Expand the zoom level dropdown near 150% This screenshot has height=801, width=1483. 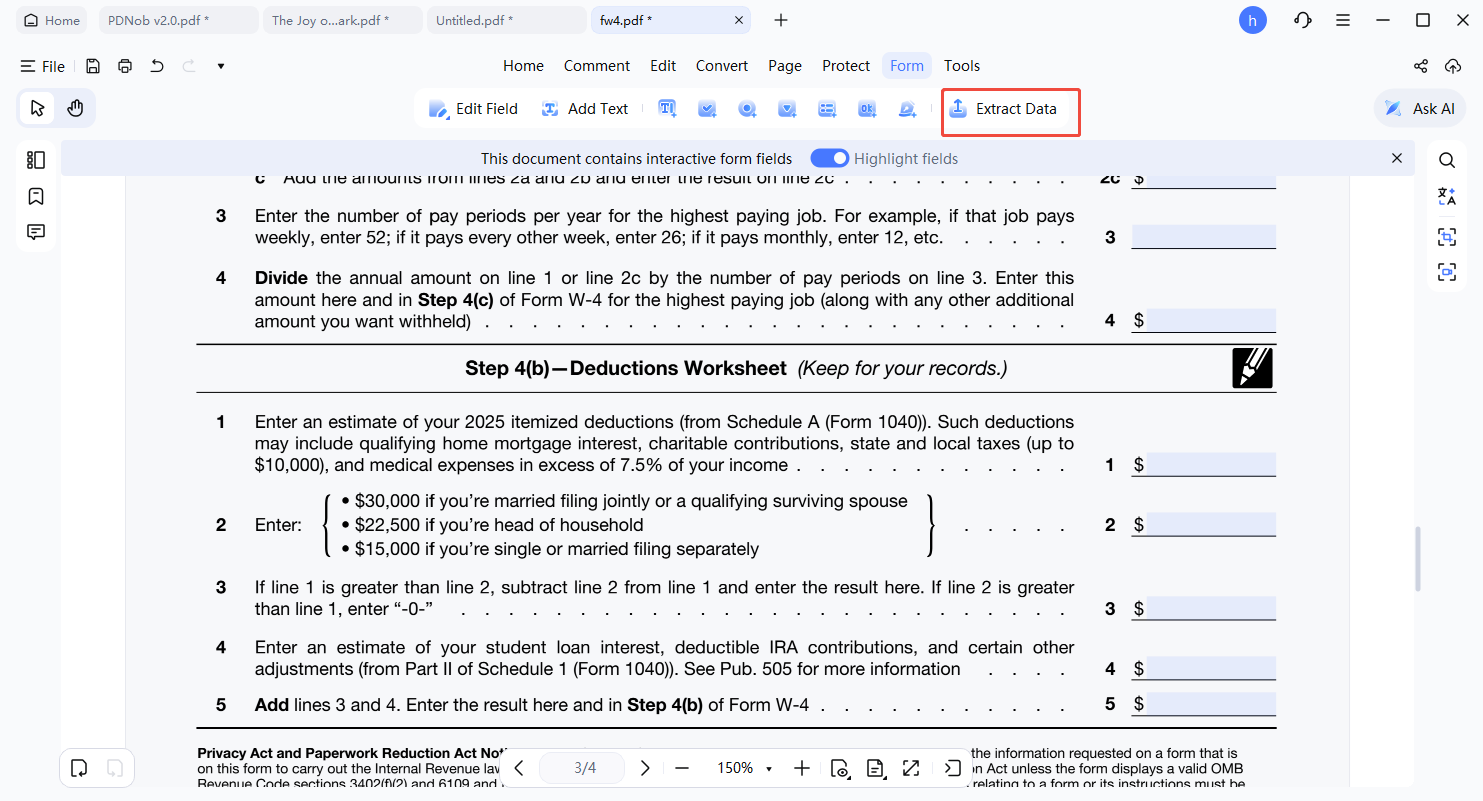(x=768, y=768)
